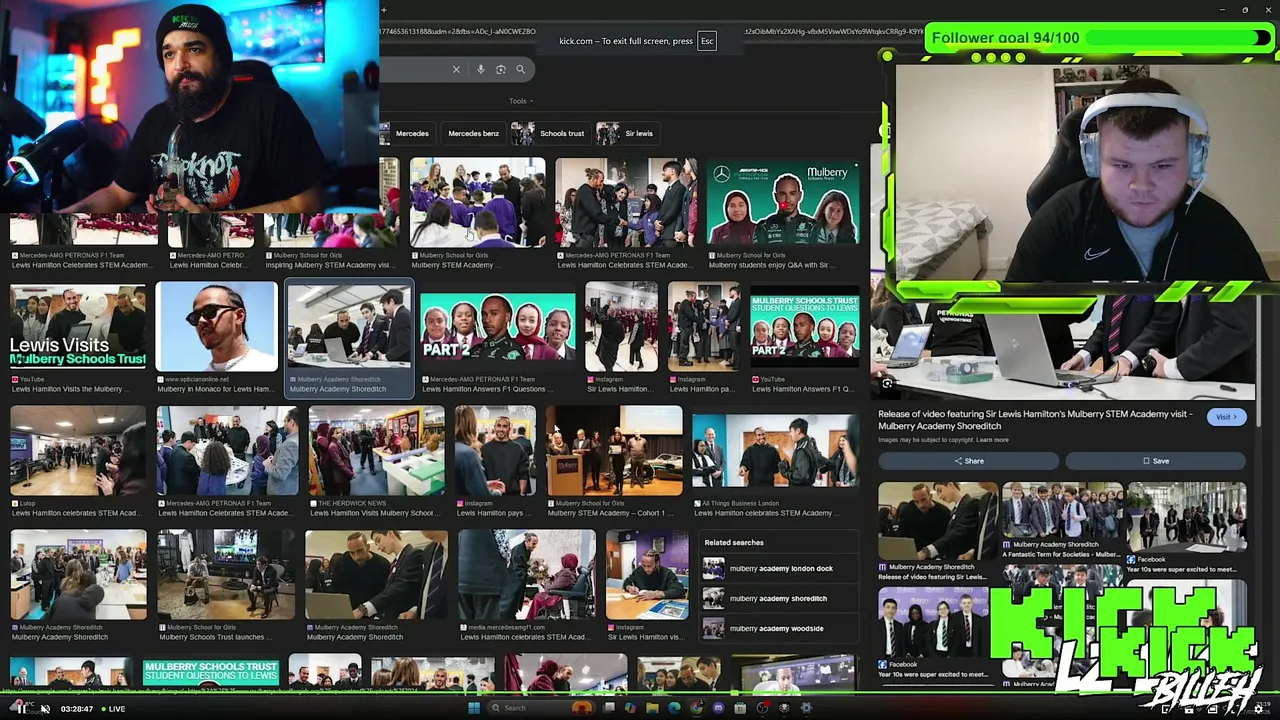Clear the search box with the X icon
This screenshot has height=720, width=1280.
(456, 69)
